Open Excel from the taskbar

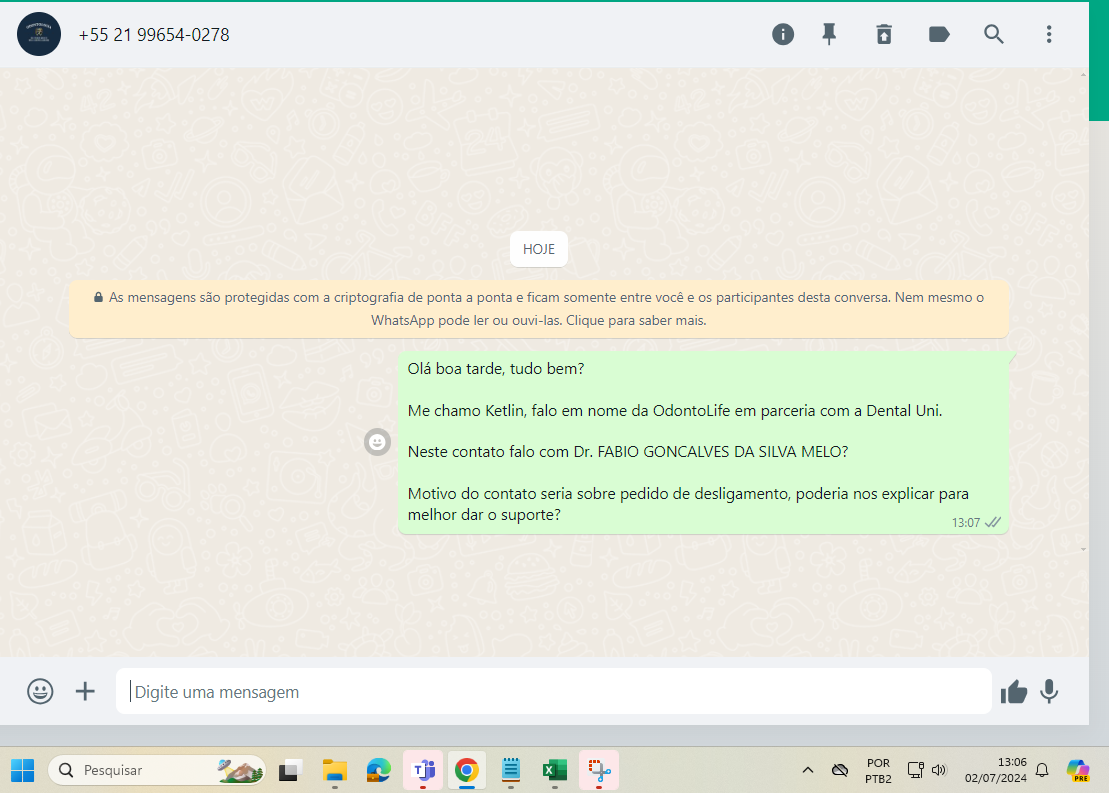(554, 770)
